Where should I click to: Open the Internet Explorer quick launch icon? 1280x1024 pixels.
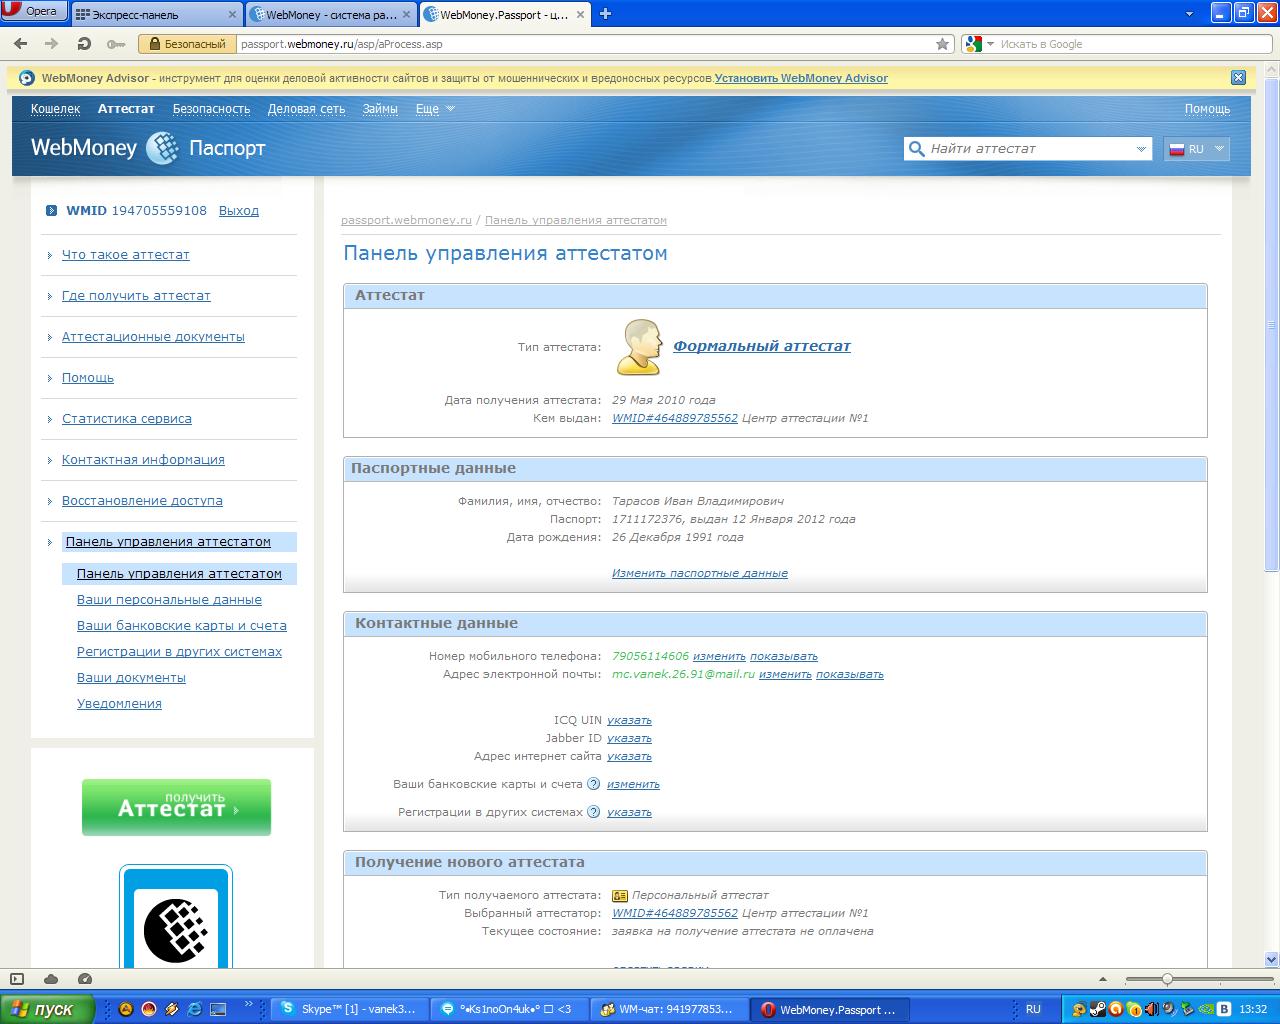[x=195, y=1010]
